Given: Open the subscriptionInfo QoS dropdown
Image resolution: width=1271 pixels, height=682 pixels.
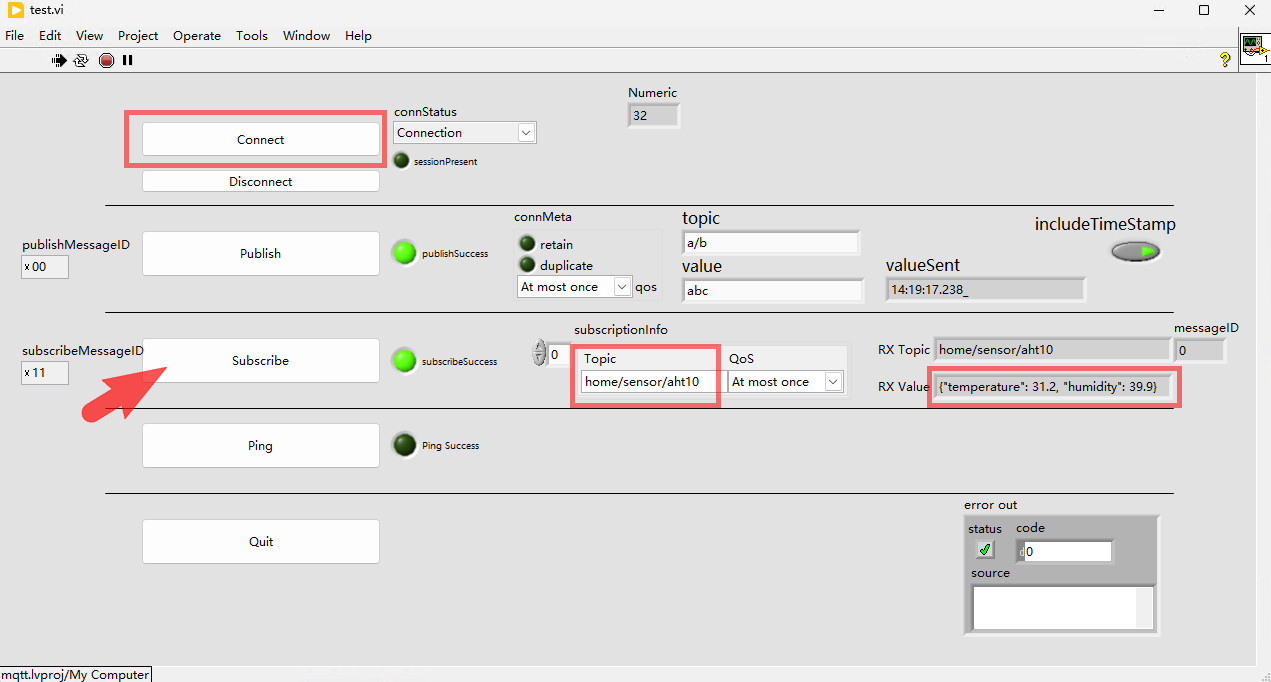Looking at the screenshot, I should 833,382.
